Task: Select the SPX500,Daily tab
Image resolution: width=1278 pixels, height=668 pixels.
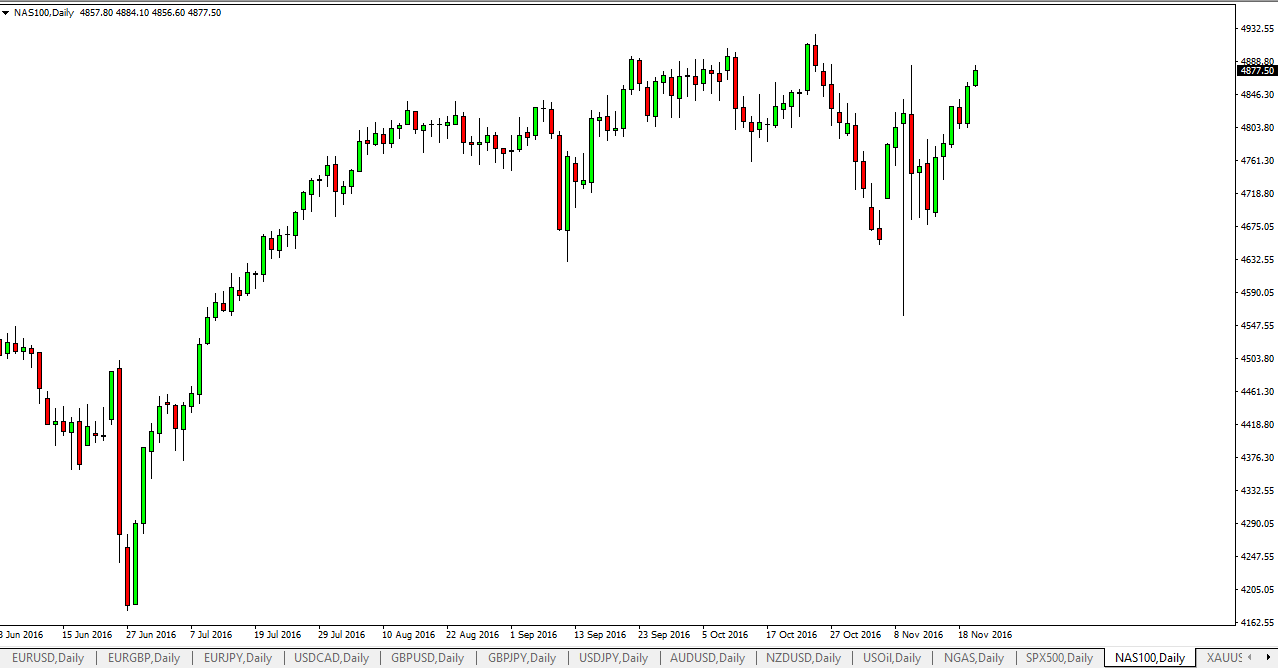Action: (x=1057, y=658)
